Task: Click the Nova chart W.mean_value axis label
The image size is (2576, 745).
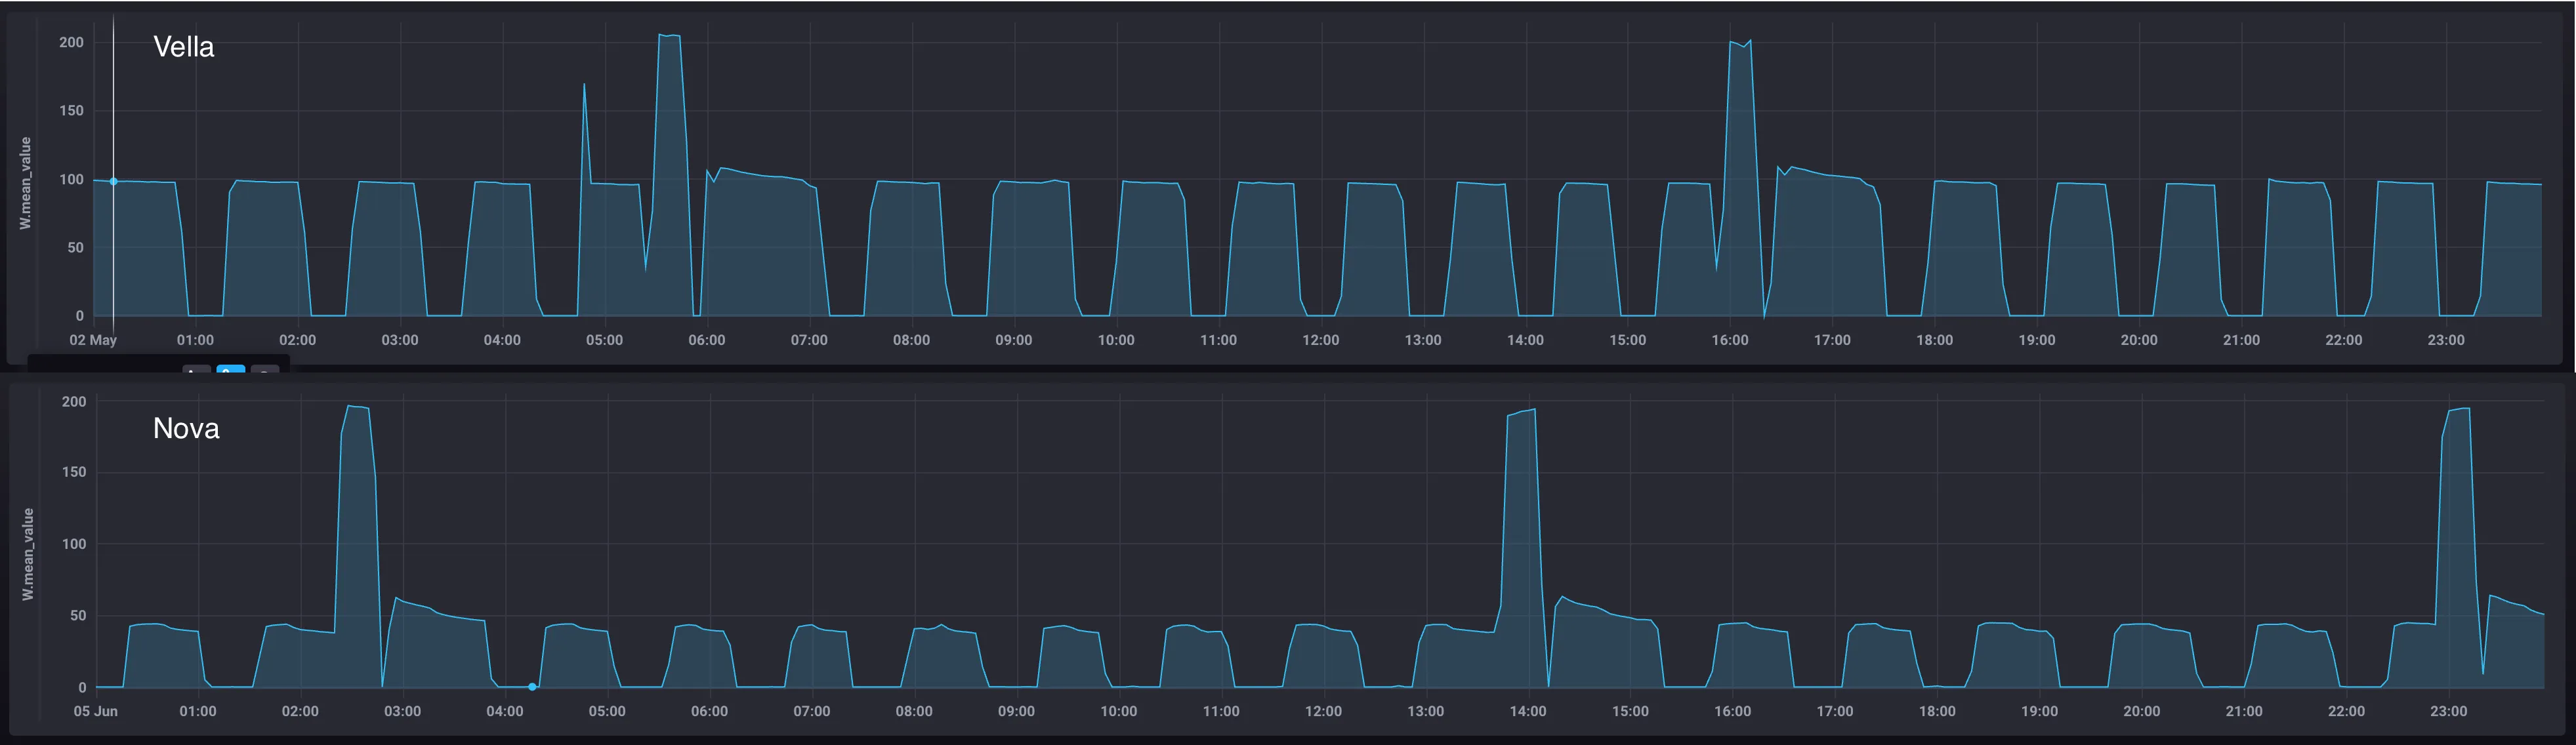Action: (x=28, y=554)
